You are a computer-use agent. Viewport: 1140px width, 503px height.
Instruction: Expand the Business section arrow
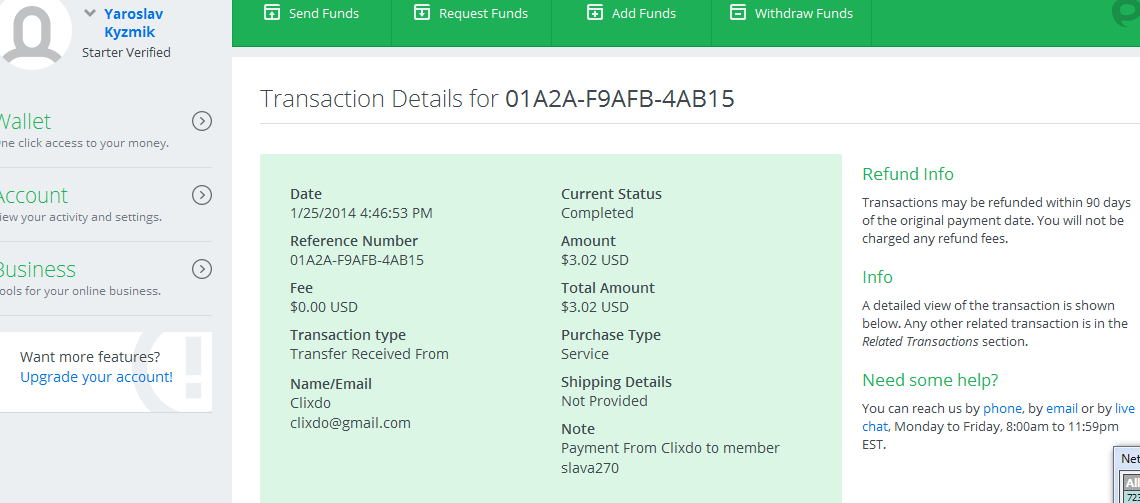[202, 269]
